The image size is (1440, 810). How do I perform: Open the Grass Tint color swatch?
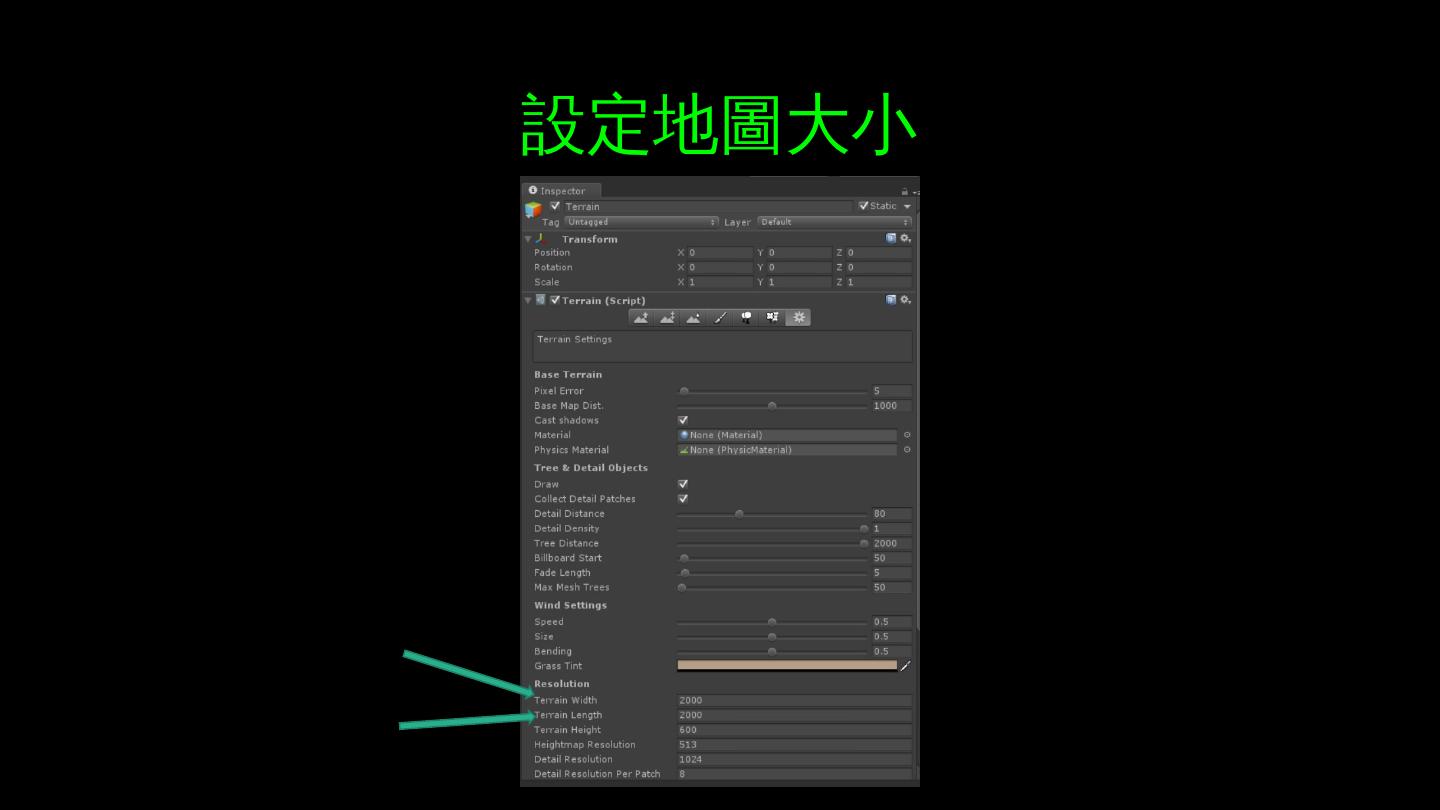(787, 665)
